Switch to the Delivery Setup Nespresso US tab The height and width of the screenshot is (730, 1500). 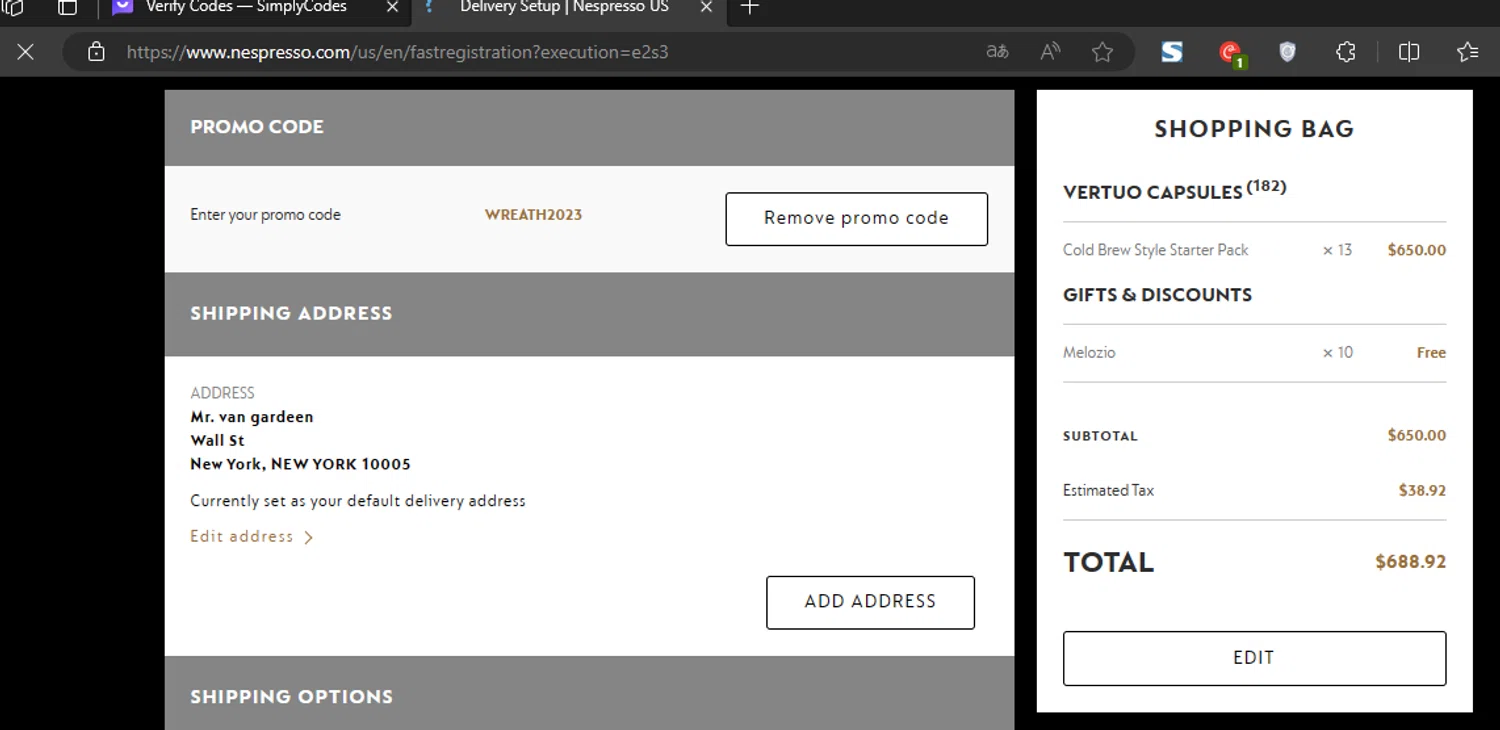(564, 8)
